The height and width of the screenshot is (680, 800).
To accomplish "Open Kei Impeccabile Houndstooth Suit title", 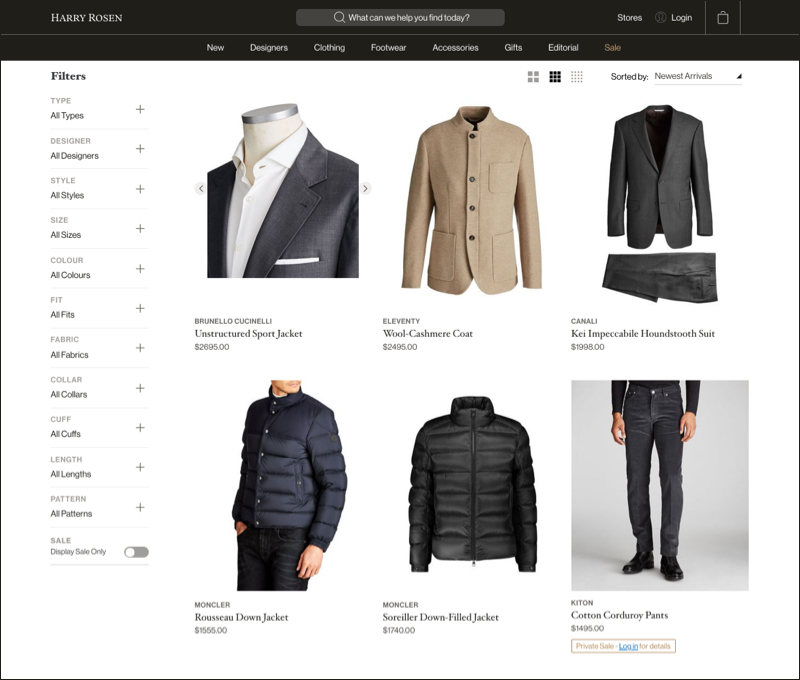I will (643, 334).
